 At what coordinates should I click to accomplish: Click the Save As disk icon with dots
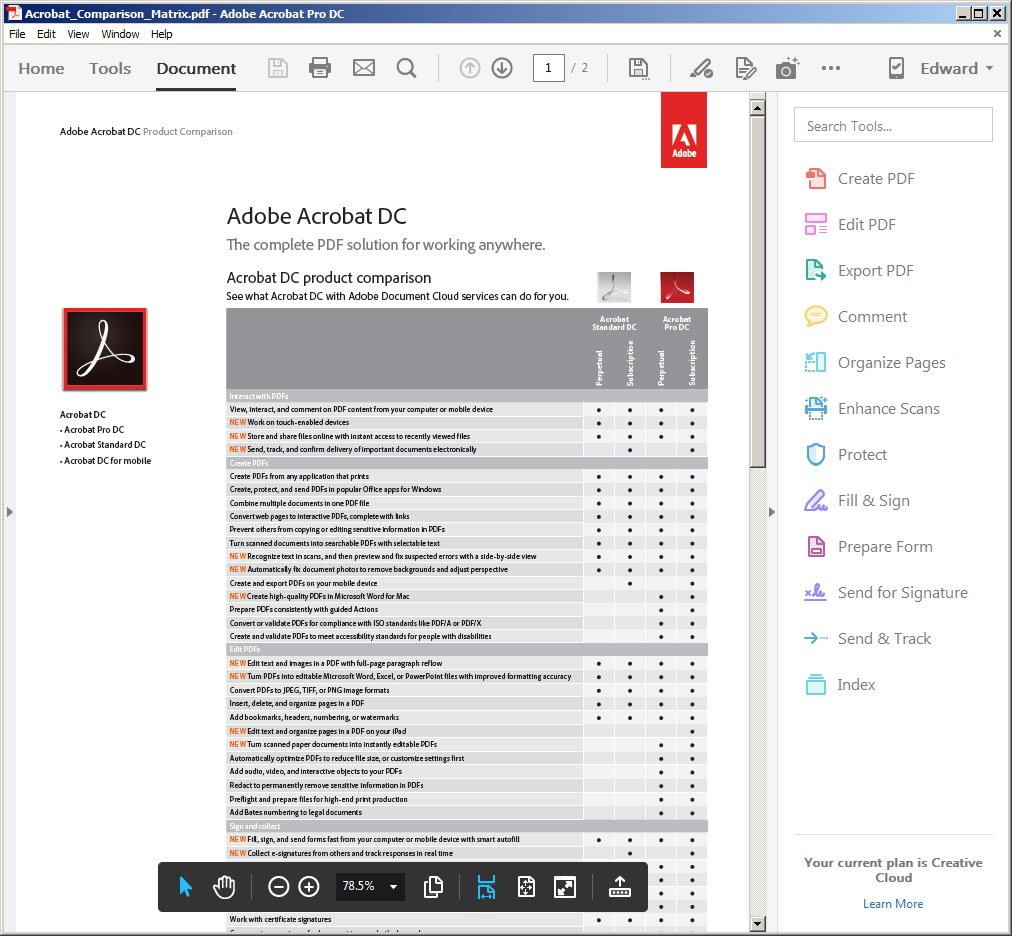point(638,68)
